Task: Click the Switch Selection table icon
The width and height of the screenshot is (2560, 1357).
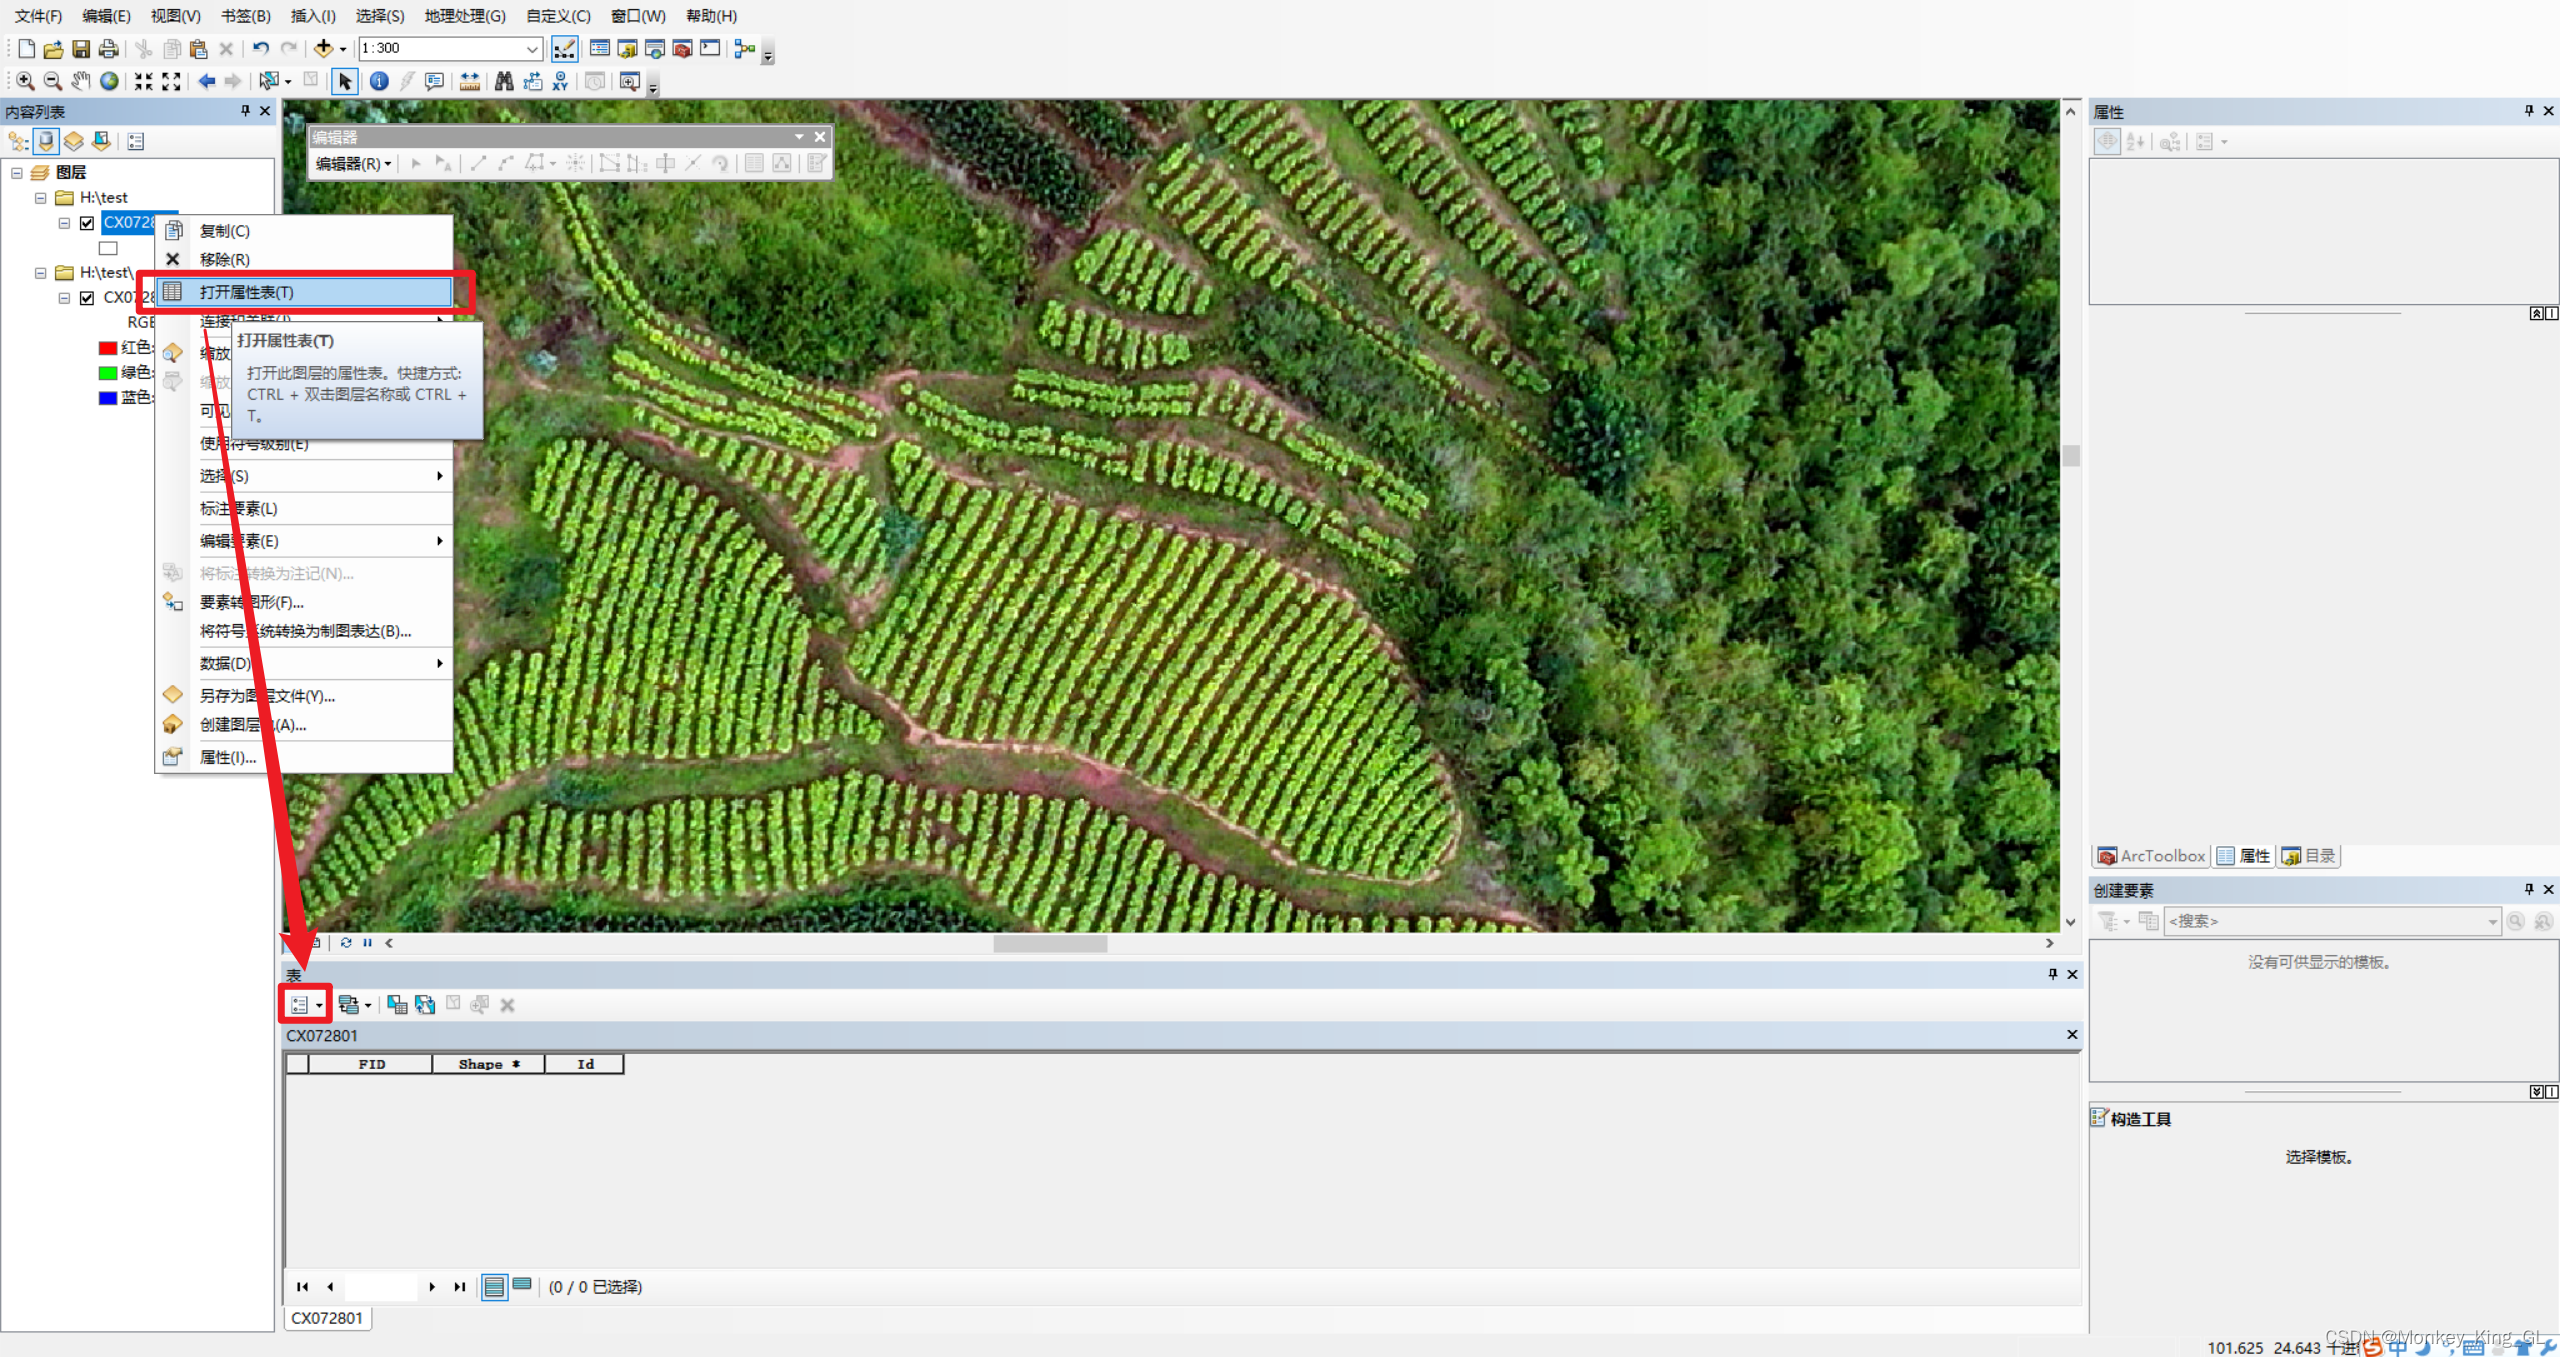Action: [x=425, y=1004]
